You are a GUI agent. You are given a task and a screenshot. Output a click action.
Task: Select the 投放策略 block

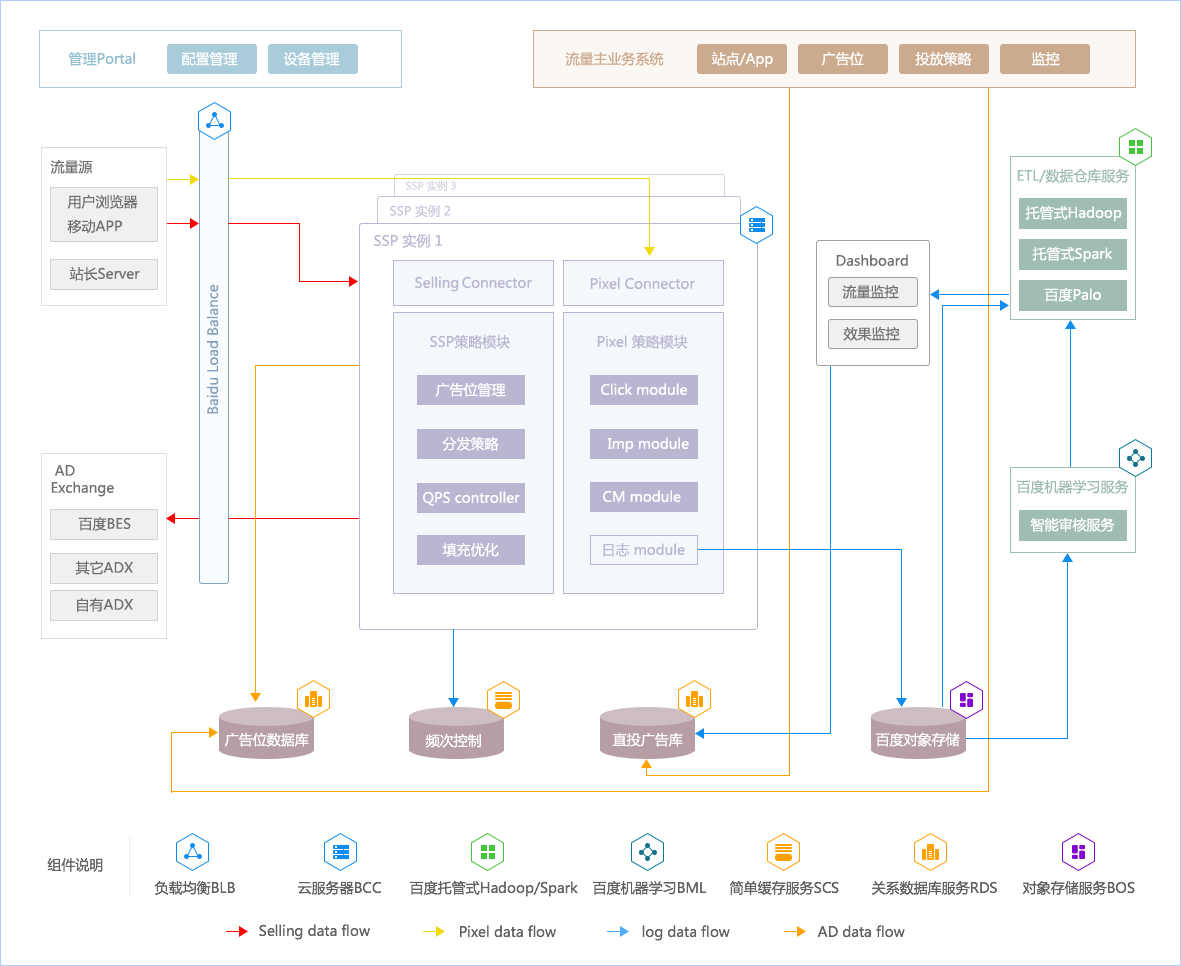pyautogui.click(x=944, y=59)
